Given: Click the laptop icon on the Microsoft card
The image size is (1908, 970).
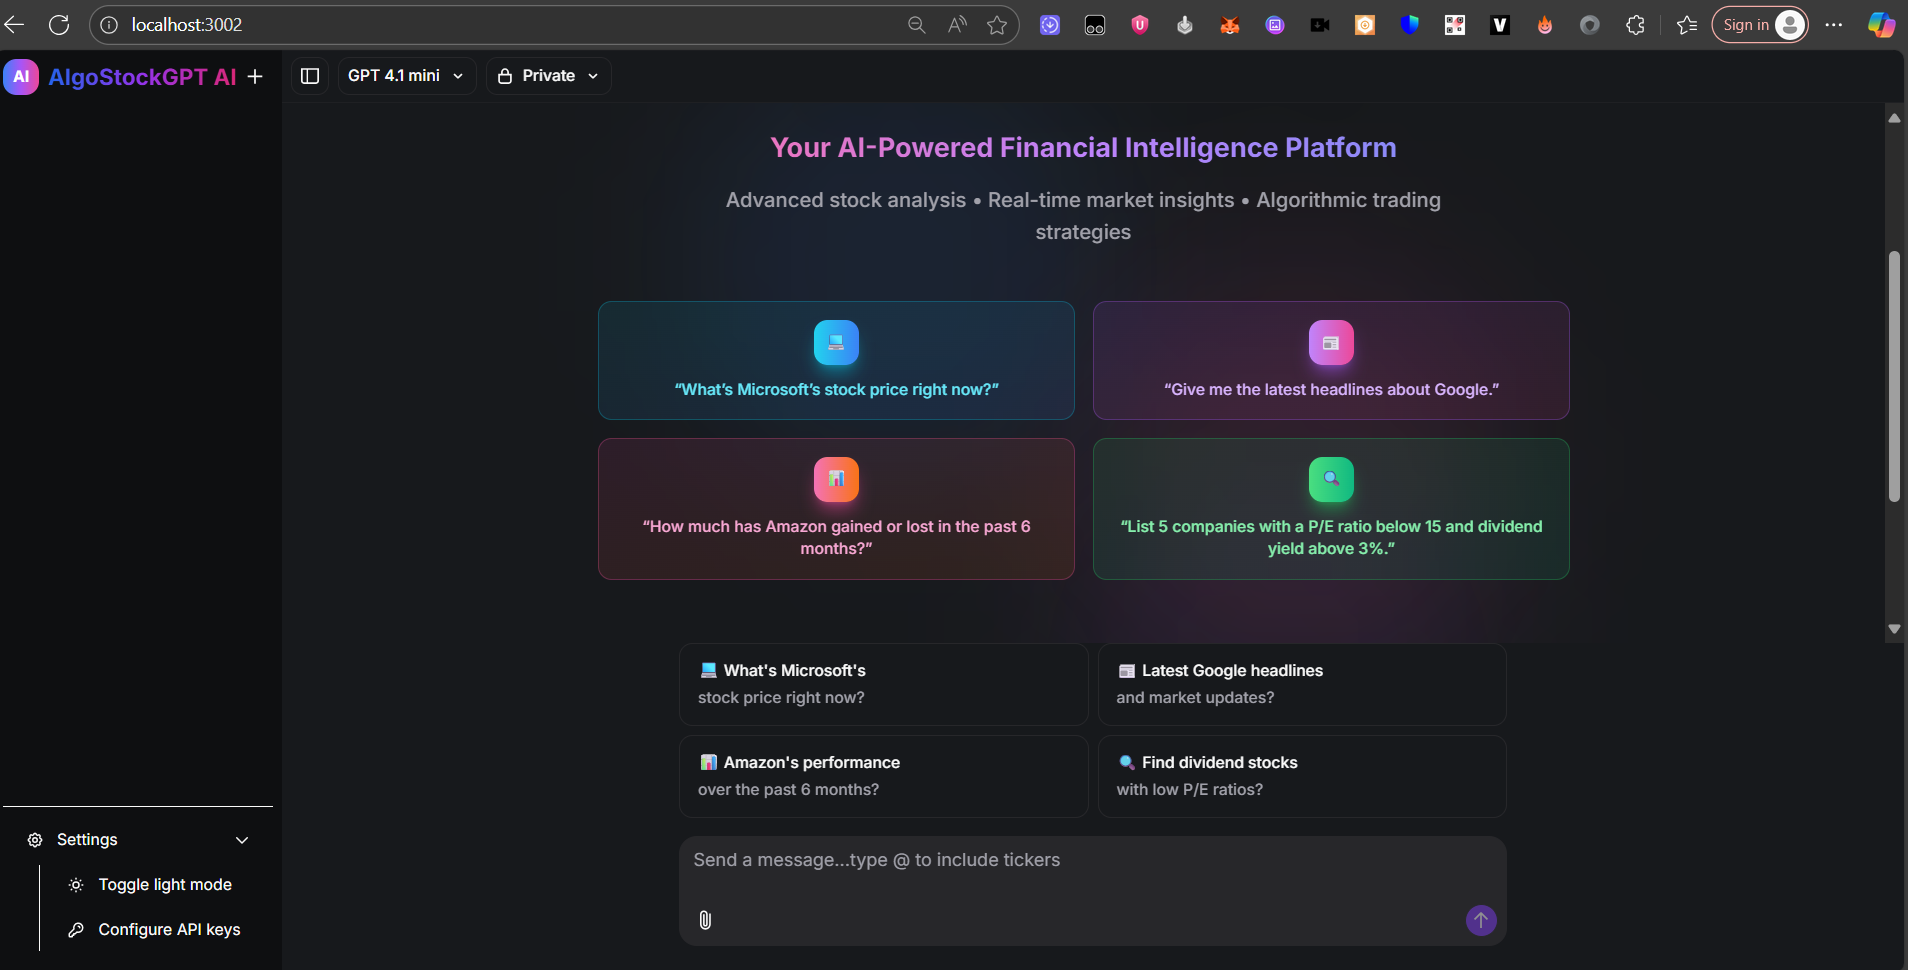Looking at the screenshot, I should (x=836, y=343).
